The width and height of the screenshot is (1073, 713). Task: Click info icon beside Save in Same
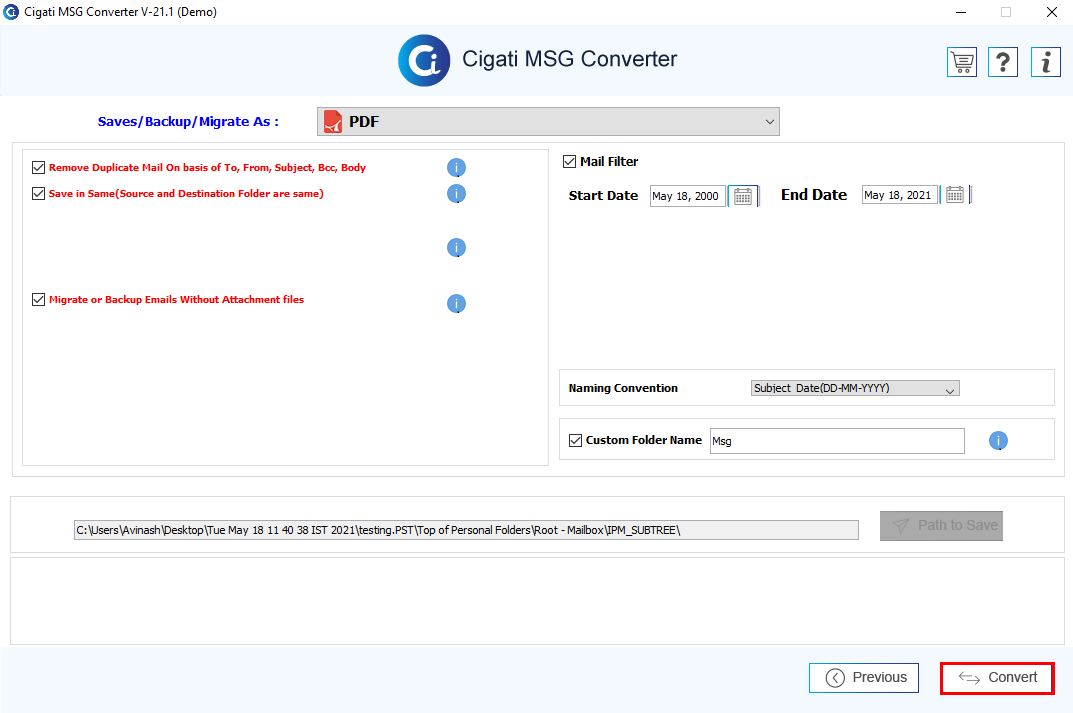(x=456, y=194)
